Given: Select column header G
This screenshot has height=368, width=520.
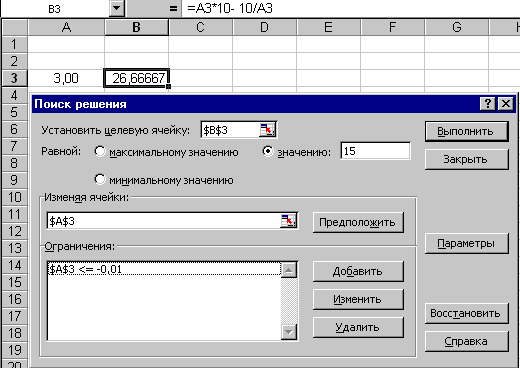Looking at the screenshot, I should coord(457,27).
